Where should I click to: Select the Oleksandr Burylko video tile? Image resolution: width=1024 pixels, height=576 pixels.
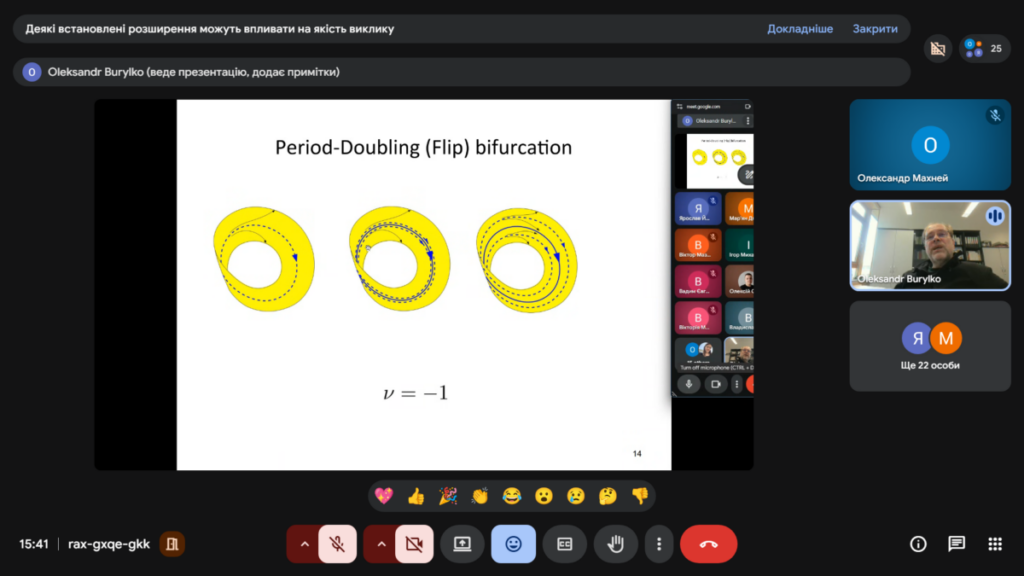click(930, 246)
